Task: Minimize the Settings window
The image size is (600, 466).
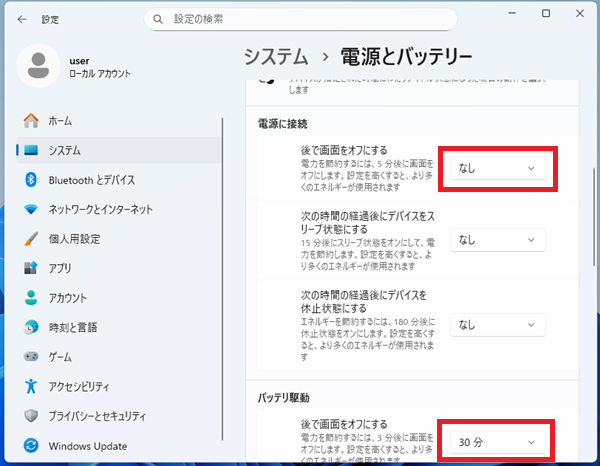Action: (x=512, y=13)
